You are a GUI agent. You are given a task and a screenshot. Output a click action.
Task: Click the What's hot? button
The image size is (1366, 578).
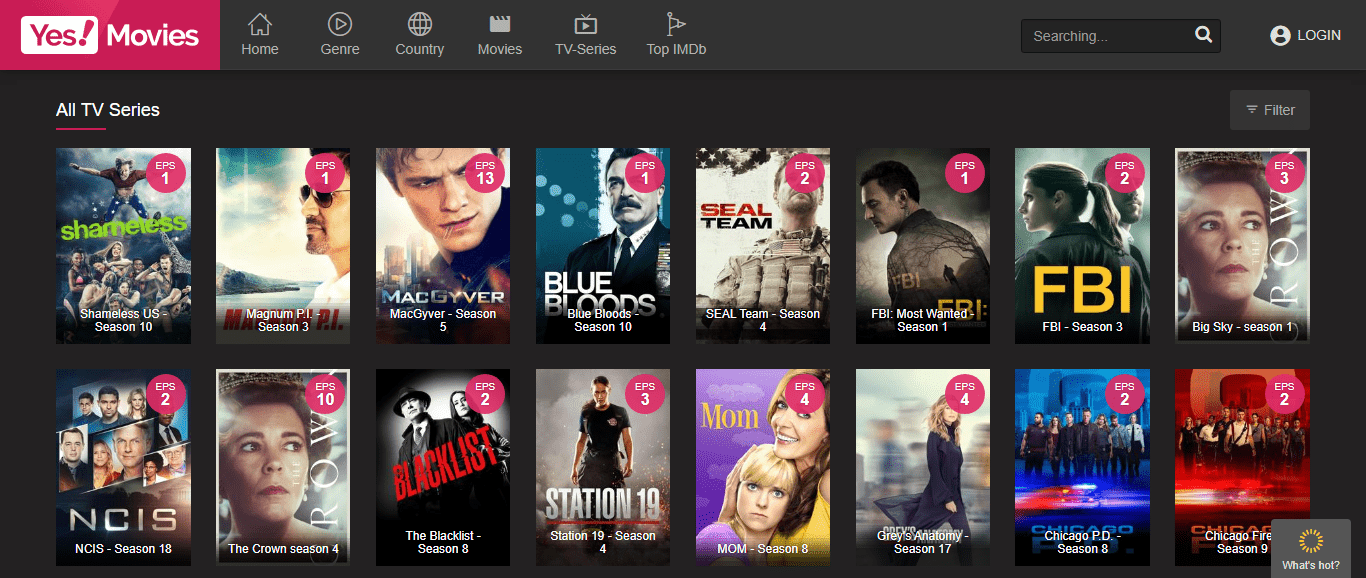[1311, 548]
